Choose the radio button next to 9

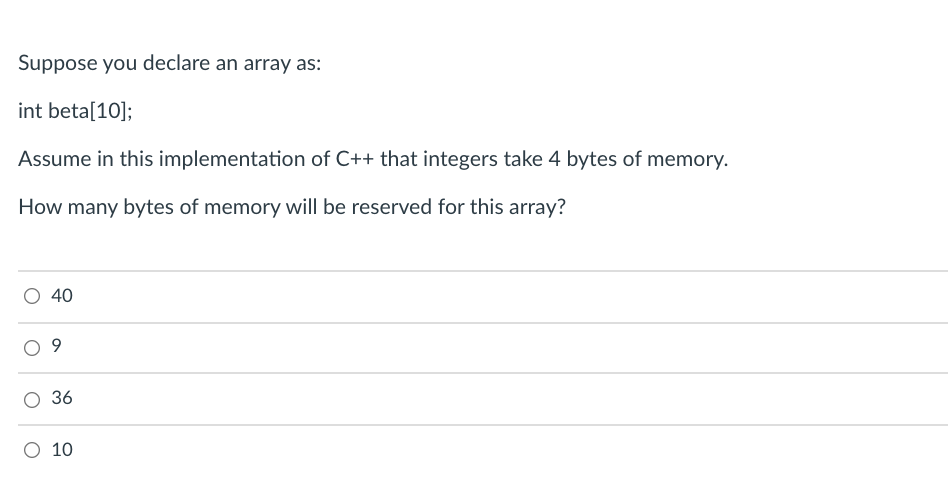point(32,348)
